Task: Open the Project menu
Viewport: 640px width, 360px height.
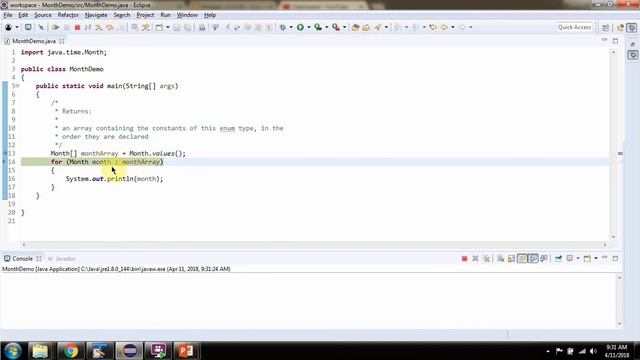Action: click(x=145, y=15)
